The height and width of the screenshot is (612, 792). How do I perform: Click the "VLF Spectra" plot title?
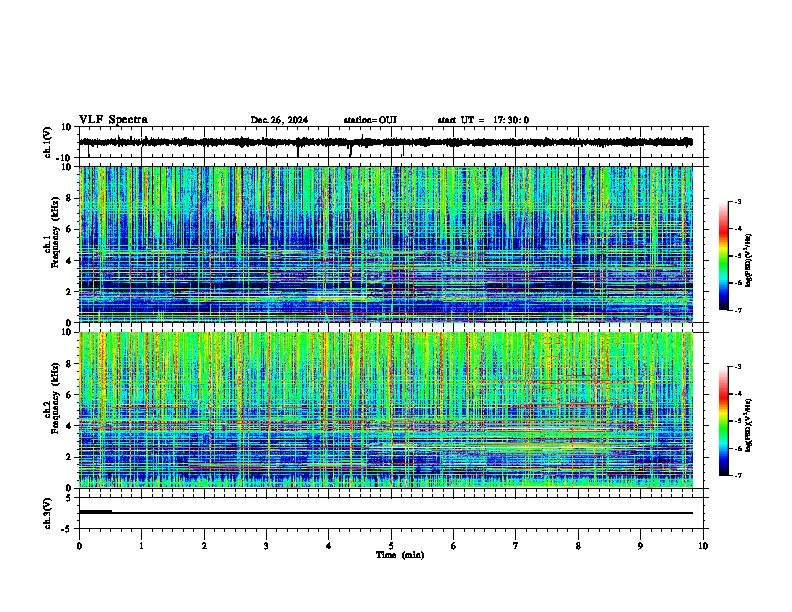[113, 120]
